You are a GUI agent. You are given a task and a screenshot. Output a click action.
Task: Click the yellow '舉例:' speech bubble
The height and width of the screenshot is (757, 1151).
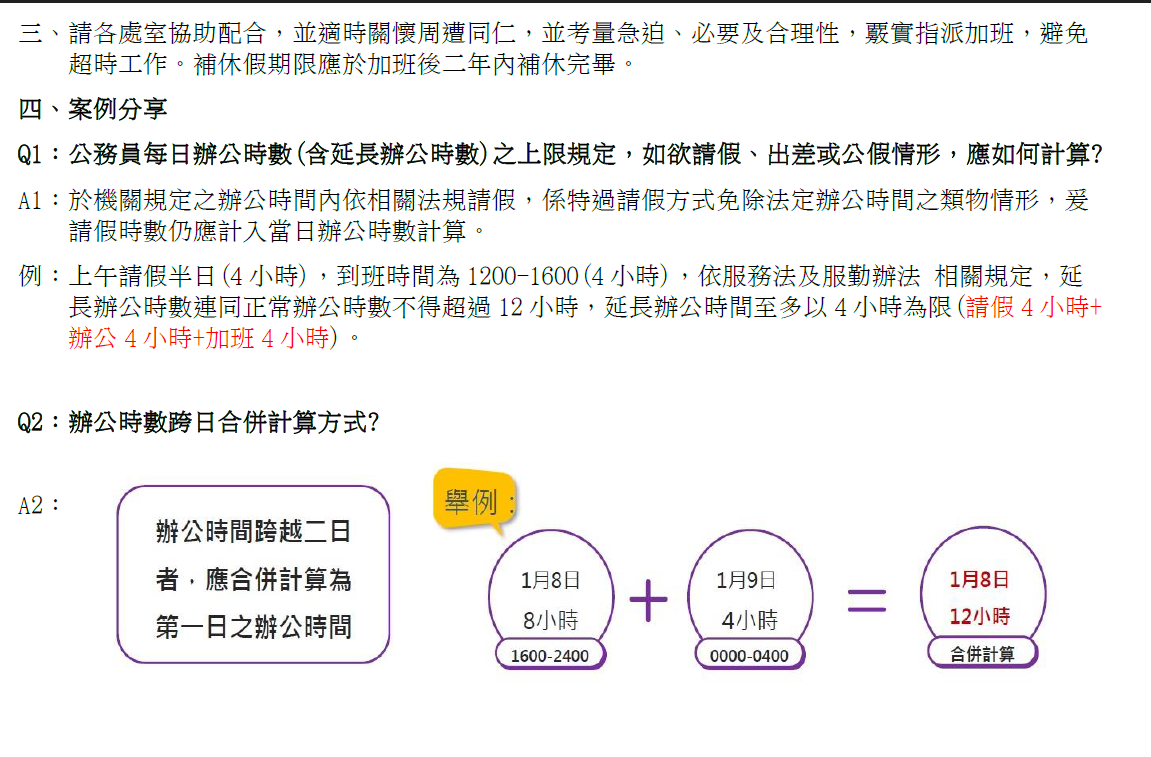[476, 501]
